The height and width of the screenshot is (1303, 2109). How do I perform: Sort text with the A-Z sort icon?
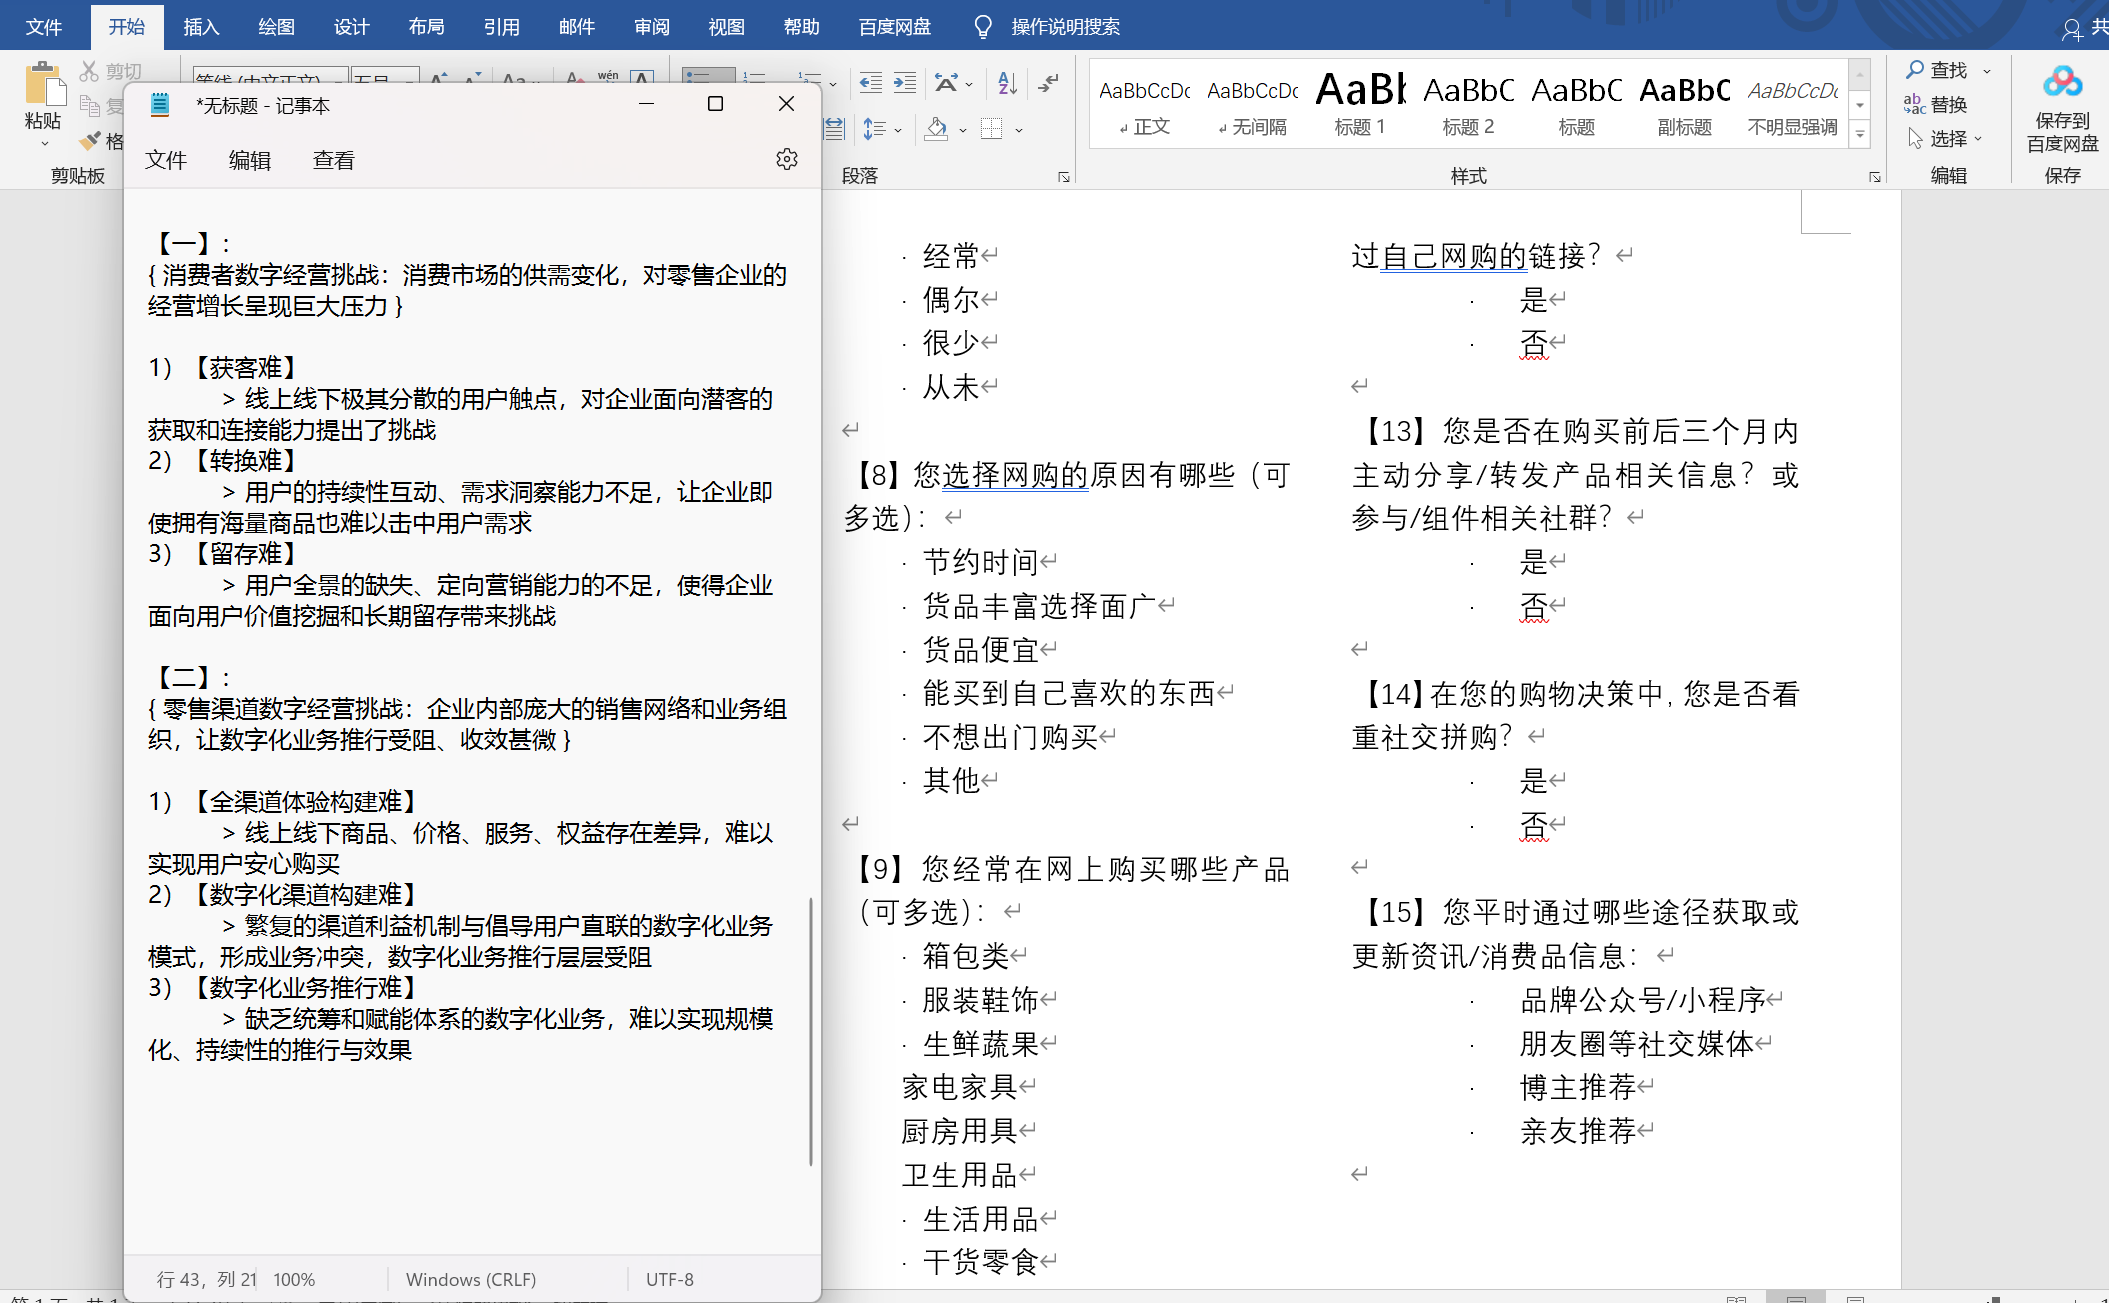[x=1006, y=84]
